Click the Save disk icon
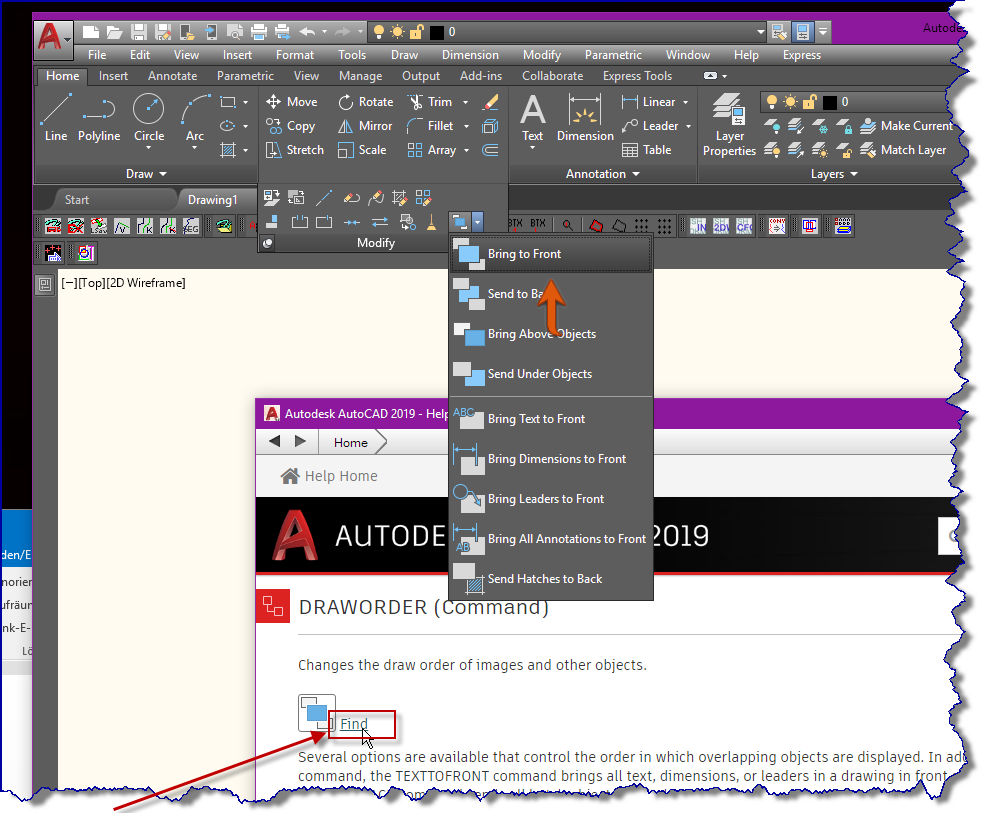The height and width of the screenshot is (813, 982). pyautogui.click(x=138, y=32)
